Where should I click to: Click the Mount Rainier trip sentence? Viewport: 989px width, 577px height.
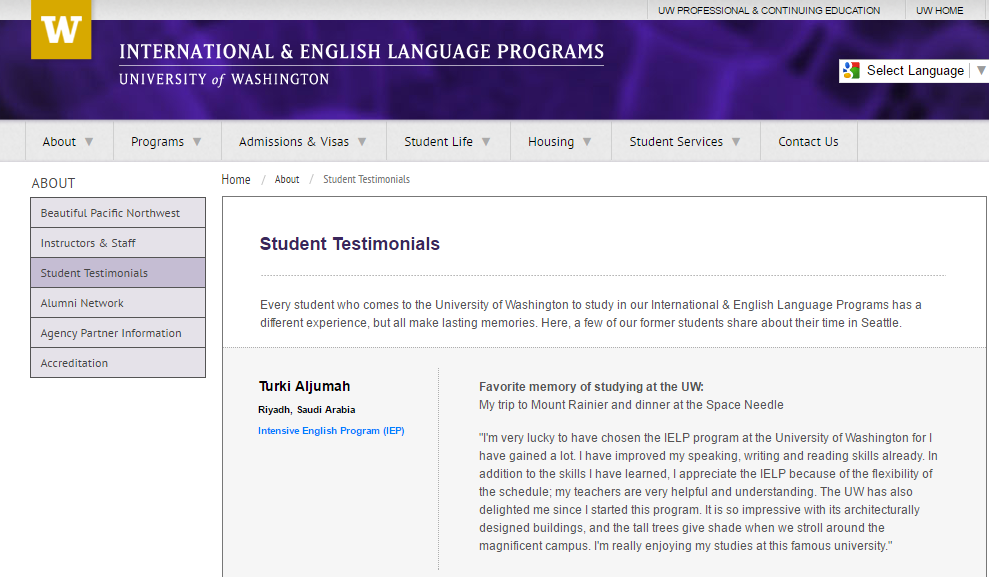pos(631,405)
